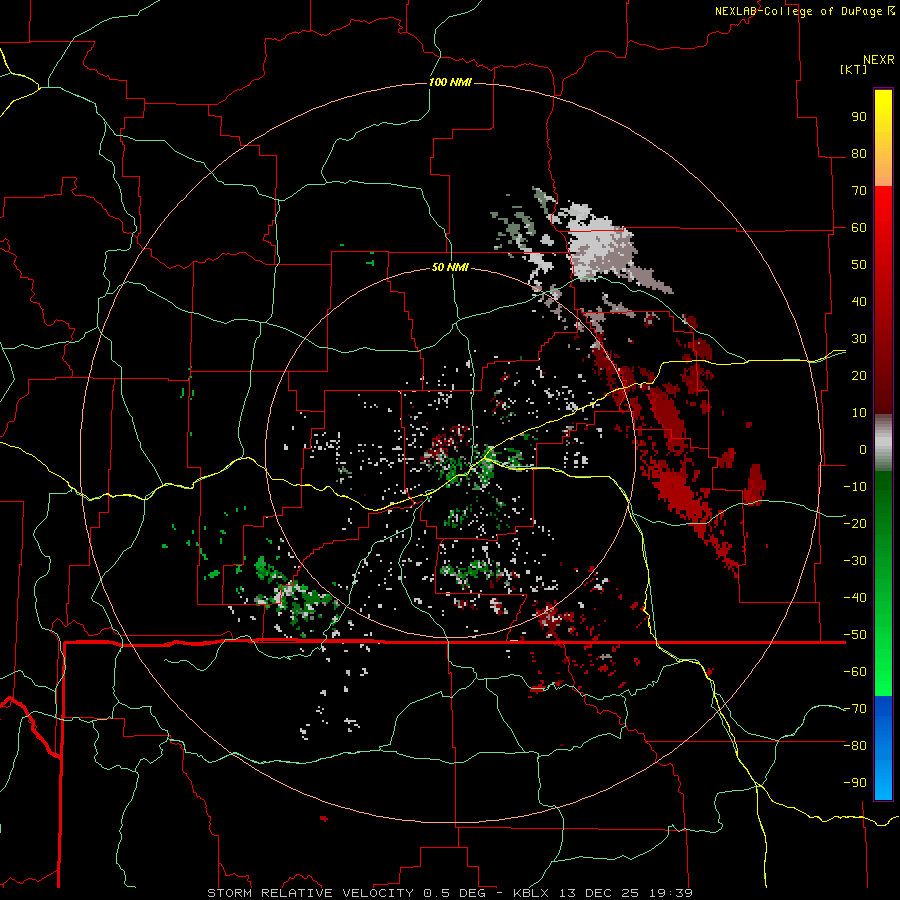Click the radar site at the rings' center

click(451, 453)
